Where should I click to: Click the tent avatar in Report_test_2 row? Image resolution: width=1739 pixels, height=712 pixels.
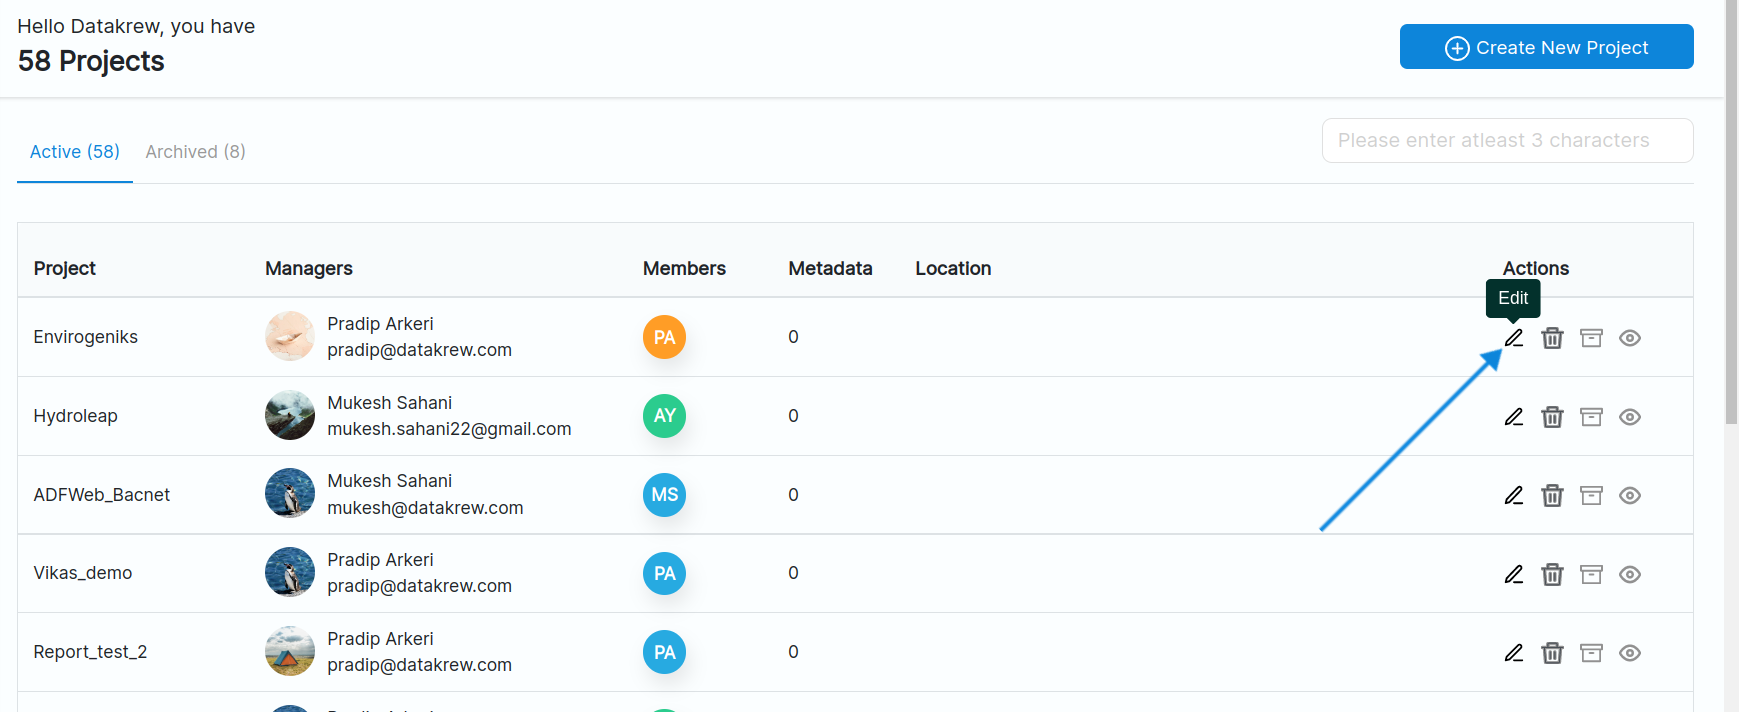click(290, 651)
